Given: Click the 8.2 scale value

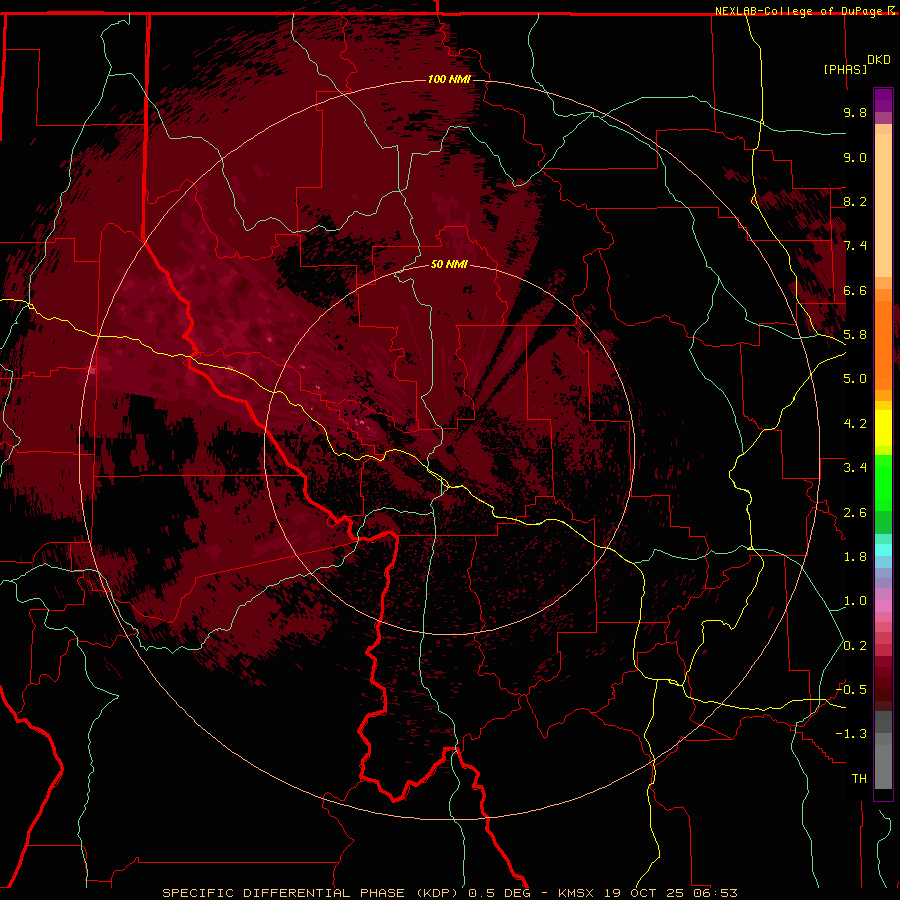Looking at the screenshot, I should pyautogui.click(x=855, y=202).
